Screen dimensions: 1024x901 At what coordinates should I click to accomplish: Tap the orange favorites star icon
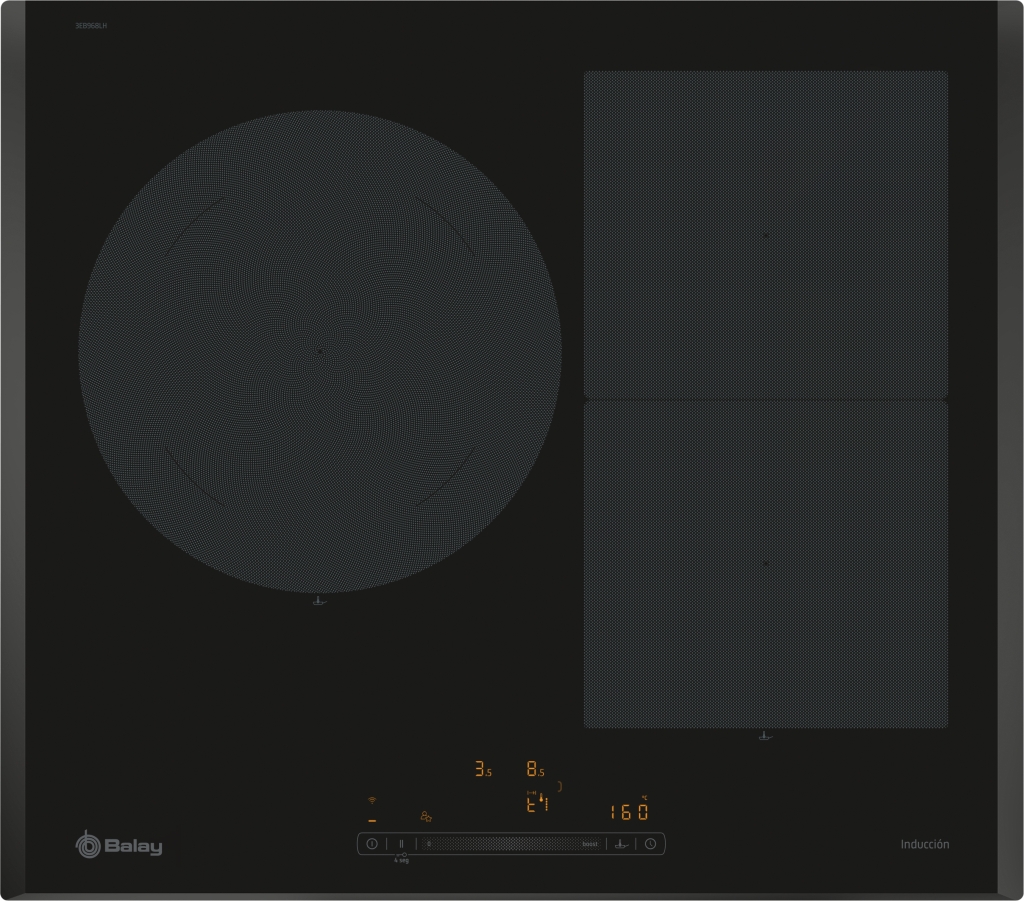427,817
